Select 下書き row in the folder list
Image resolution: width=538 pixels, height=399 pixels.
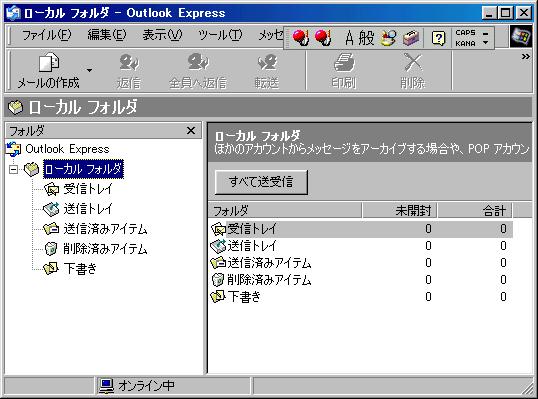(x=361, y=296)
